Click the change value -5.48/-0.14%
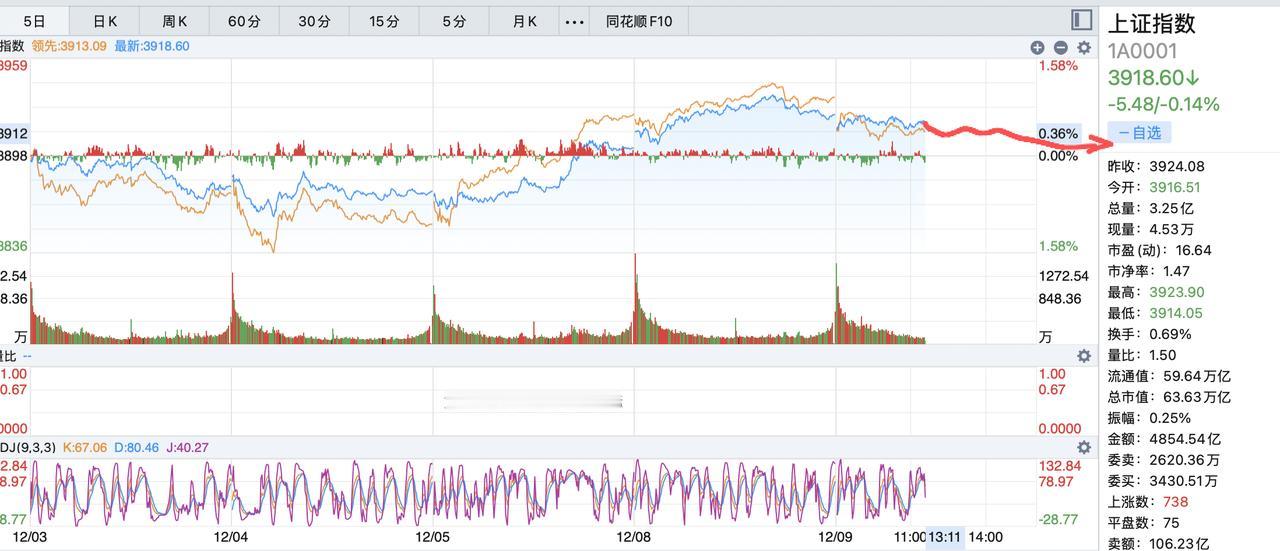This screenshot has height=551, width=1280. point(1163,104)
